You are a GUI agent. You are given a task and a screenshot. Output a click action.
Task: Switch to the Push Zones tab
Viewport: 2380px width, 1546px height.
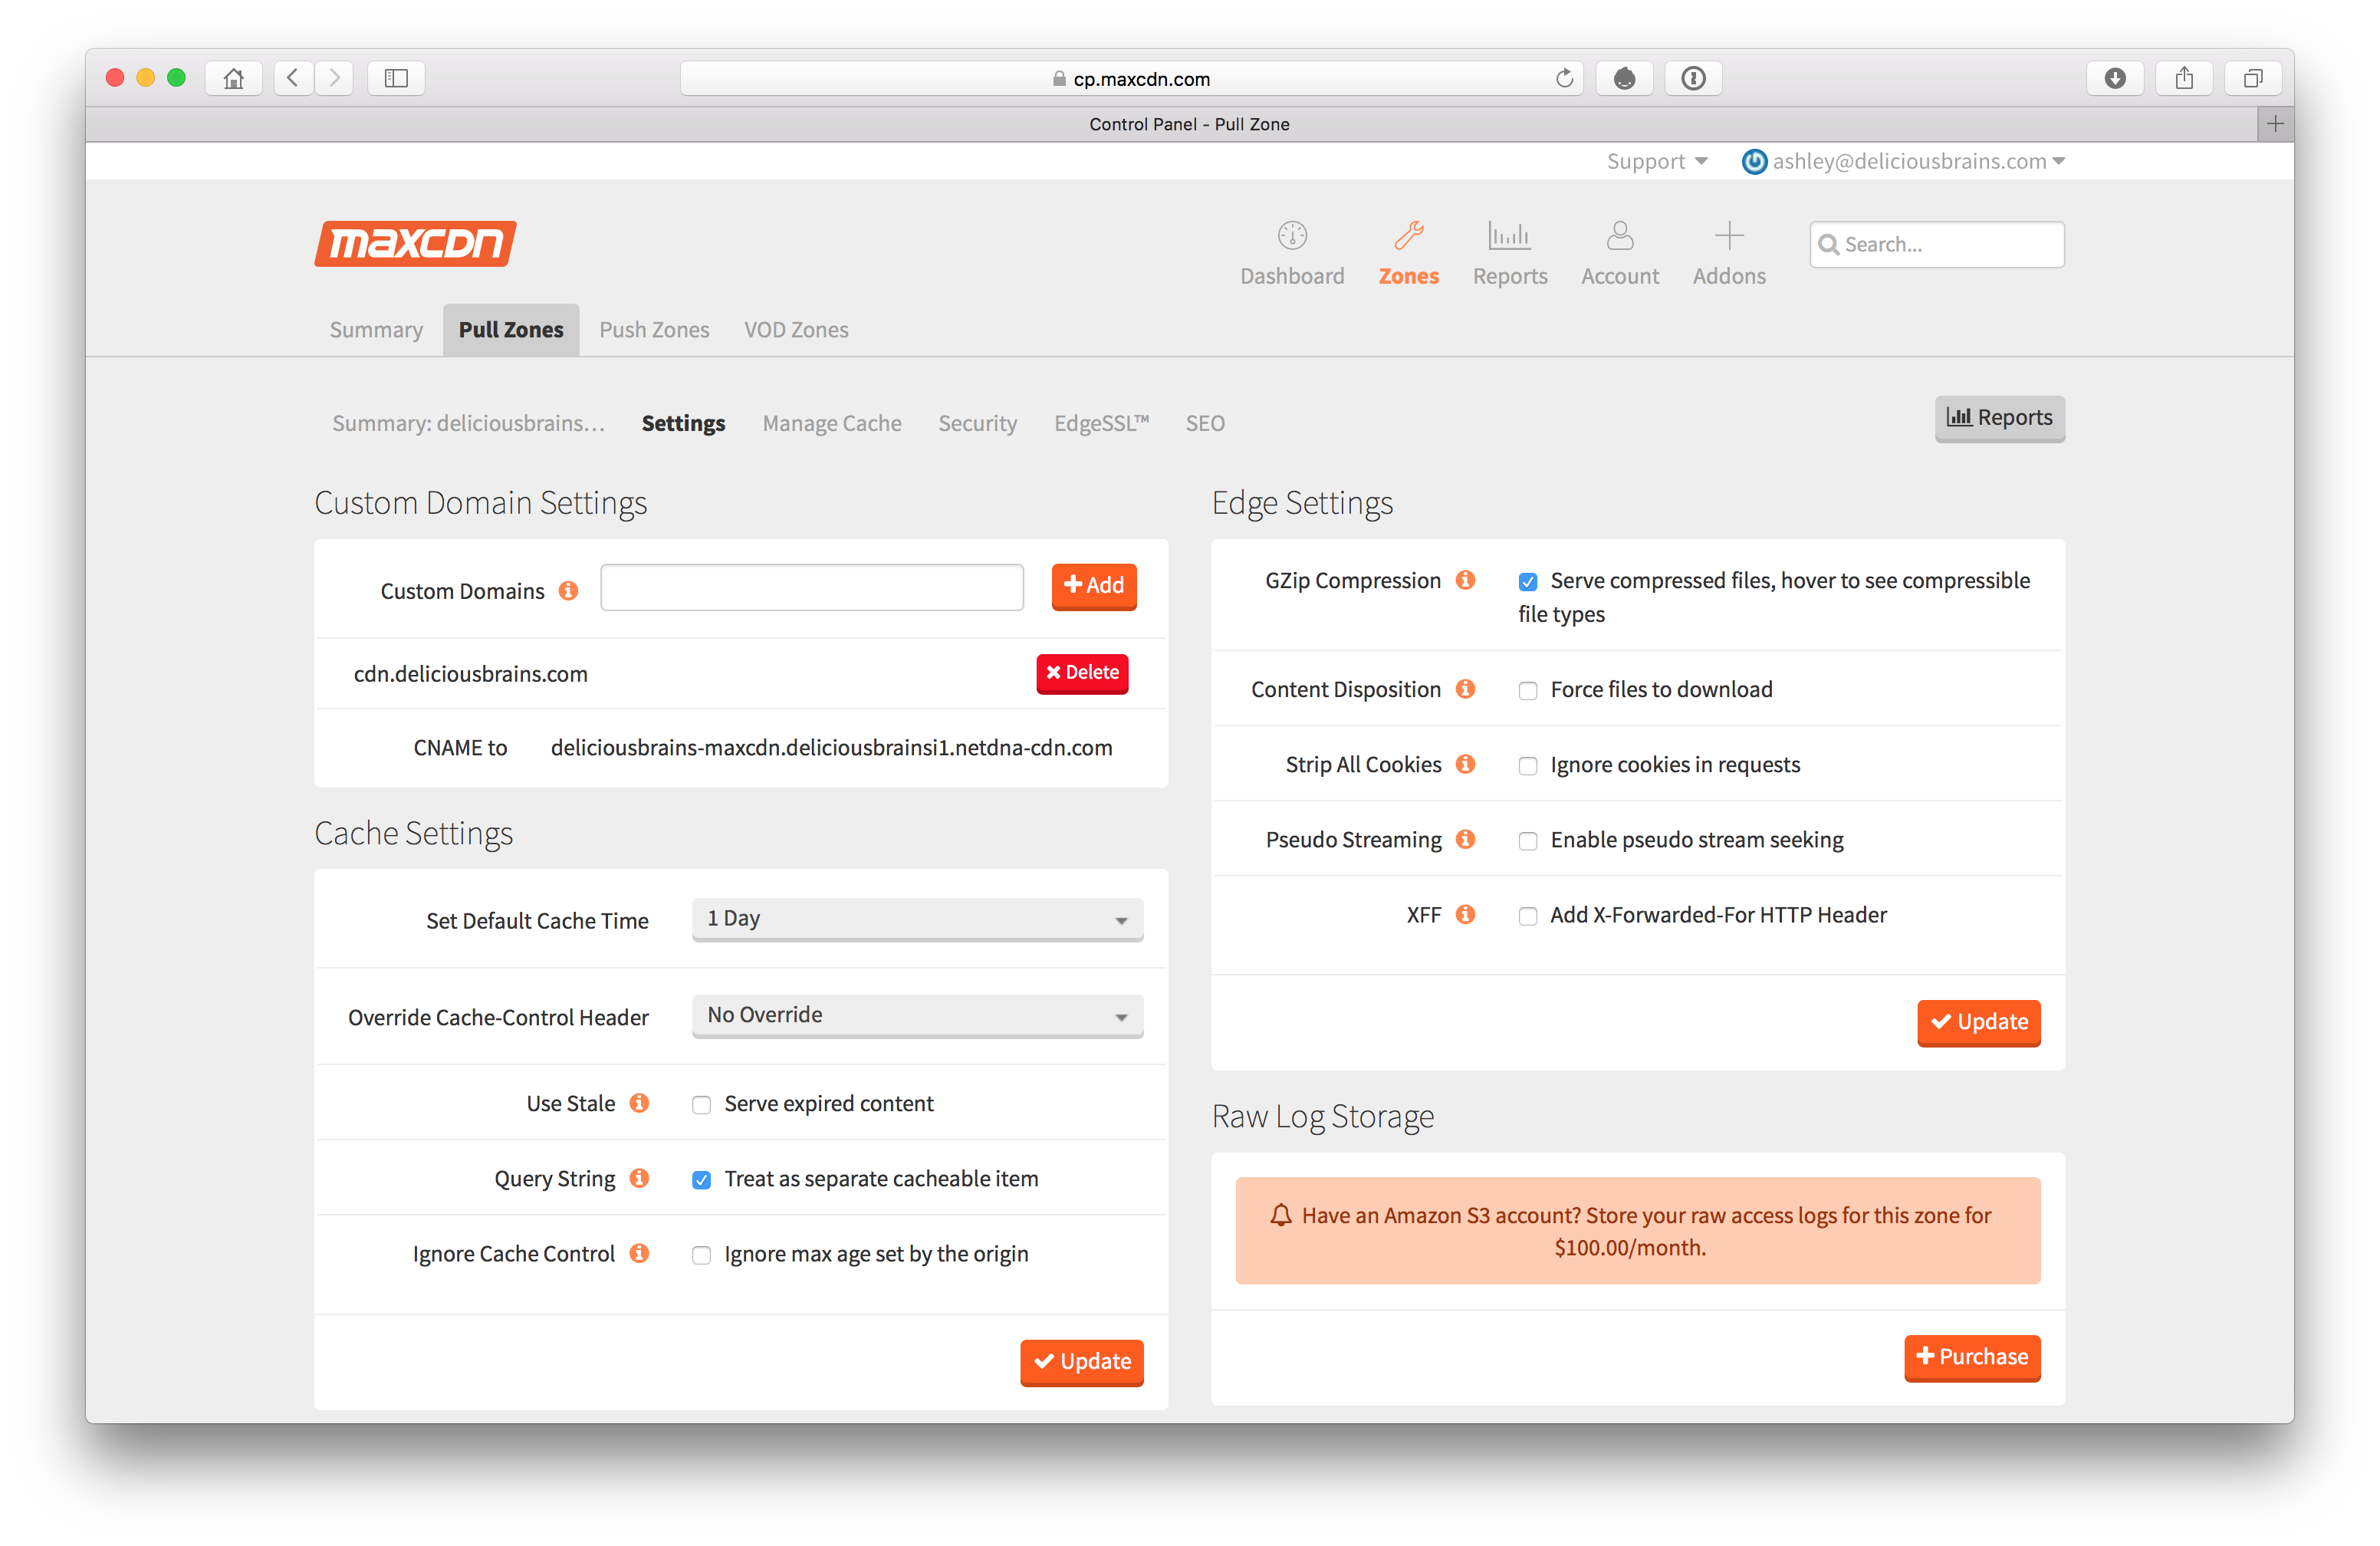[x=654, y=329]
